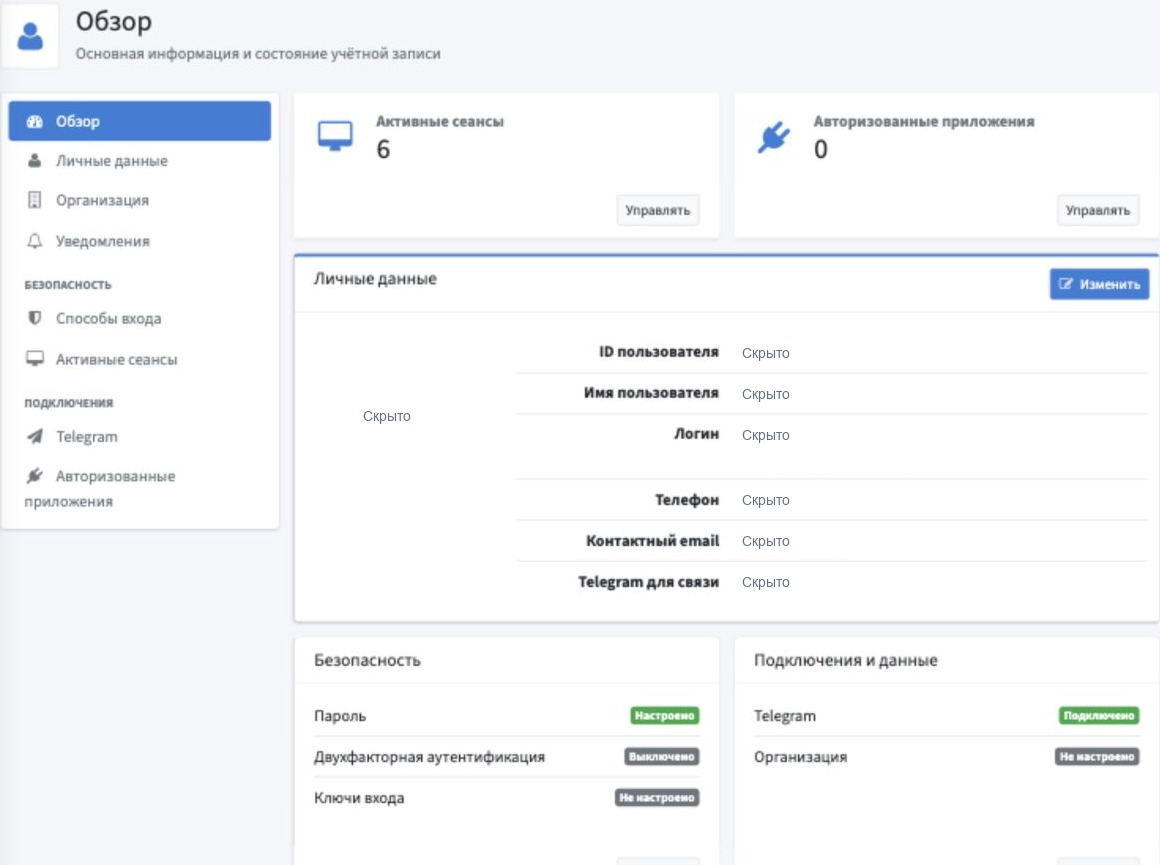Click the Скрыто value for Telegram для связи
Viewport: 1160px width, 865px height.
(x=766, y=582)
